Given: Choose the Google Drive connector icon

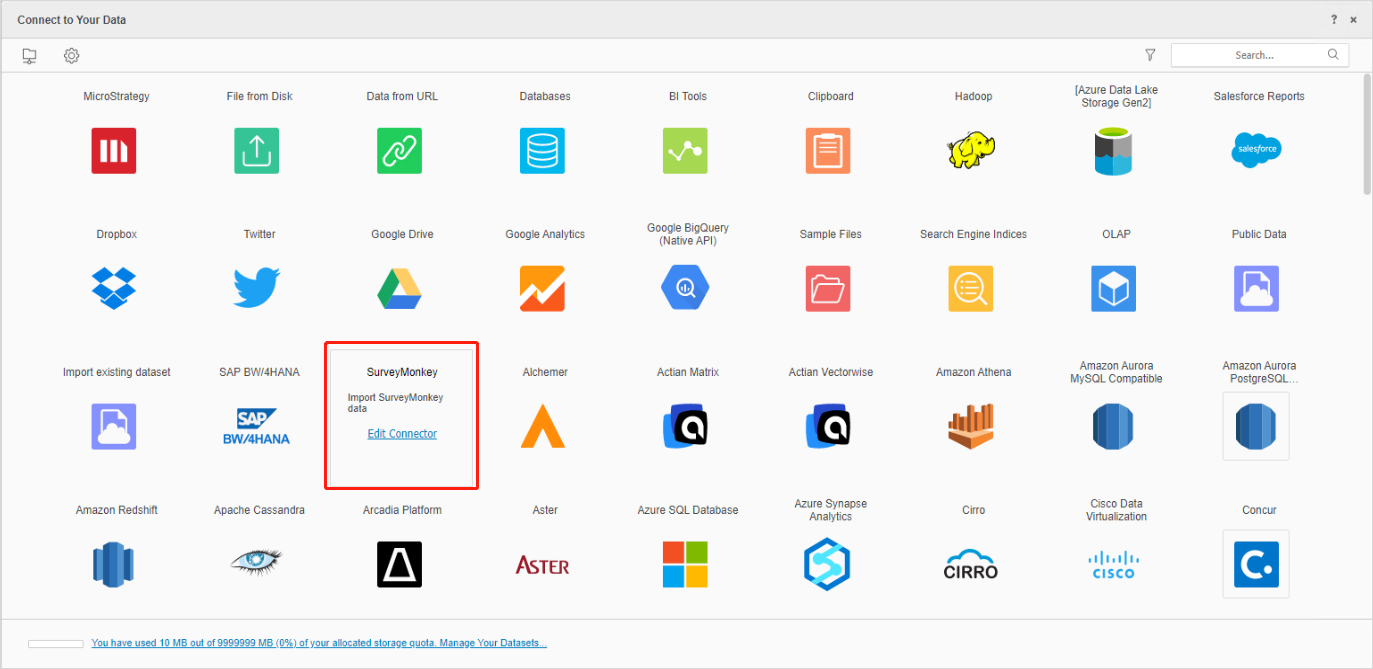Looking at the screenshot, I should (399, 288).
